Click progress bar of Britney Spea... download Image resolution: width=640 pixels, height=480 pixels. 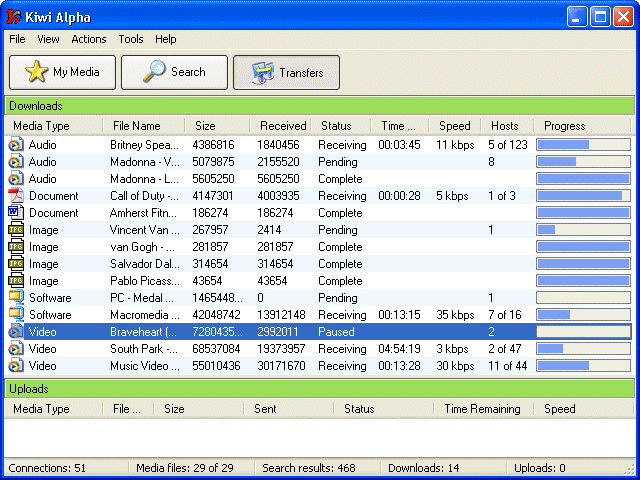point(583,144)
